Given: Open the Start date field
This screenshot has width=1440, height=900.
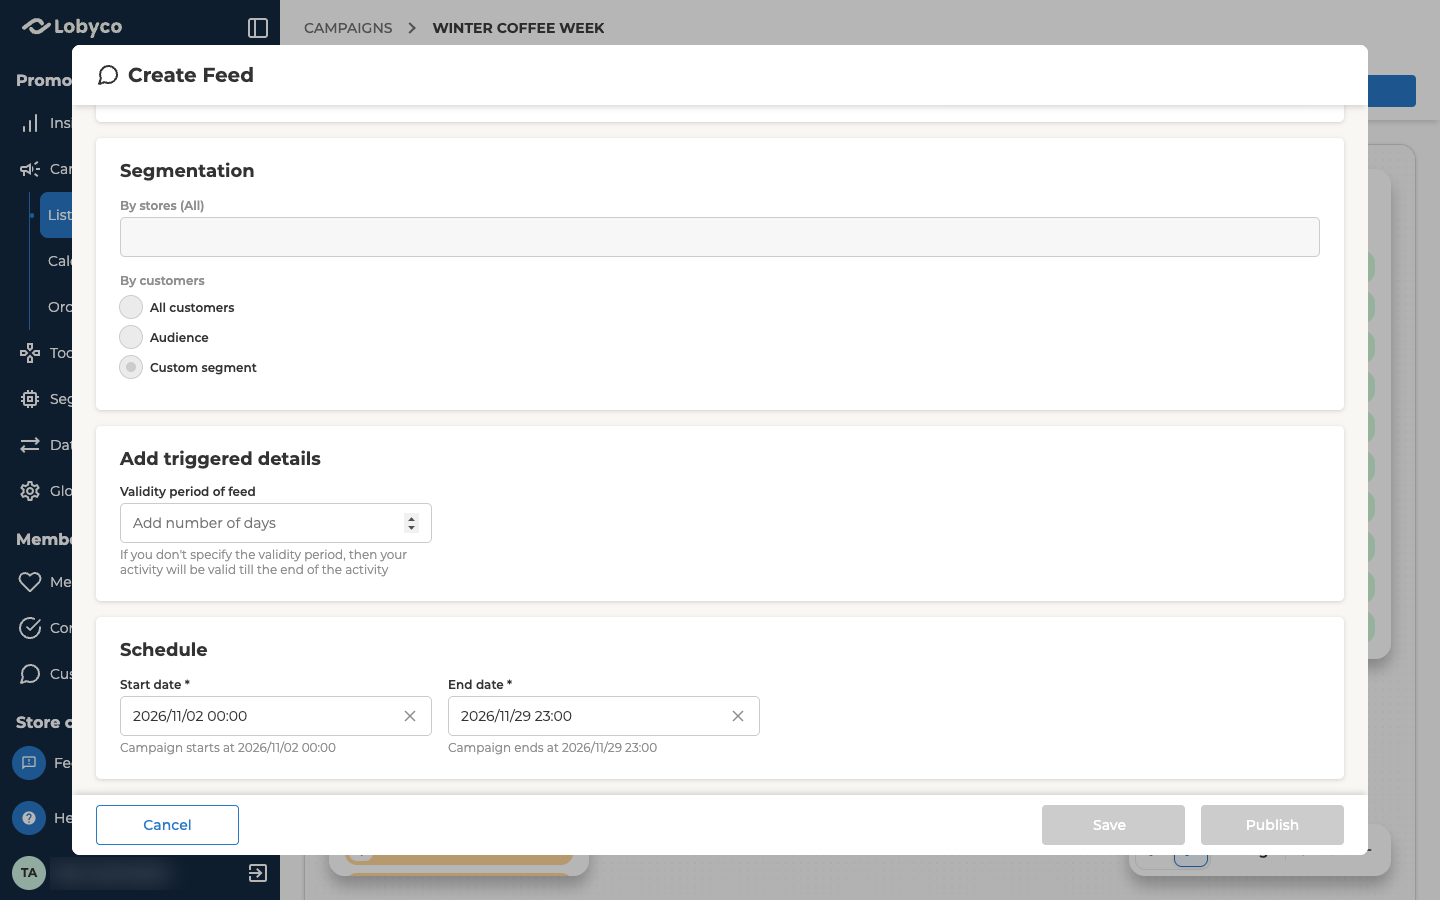Looking at the screenshot, I should click(276, 716).
